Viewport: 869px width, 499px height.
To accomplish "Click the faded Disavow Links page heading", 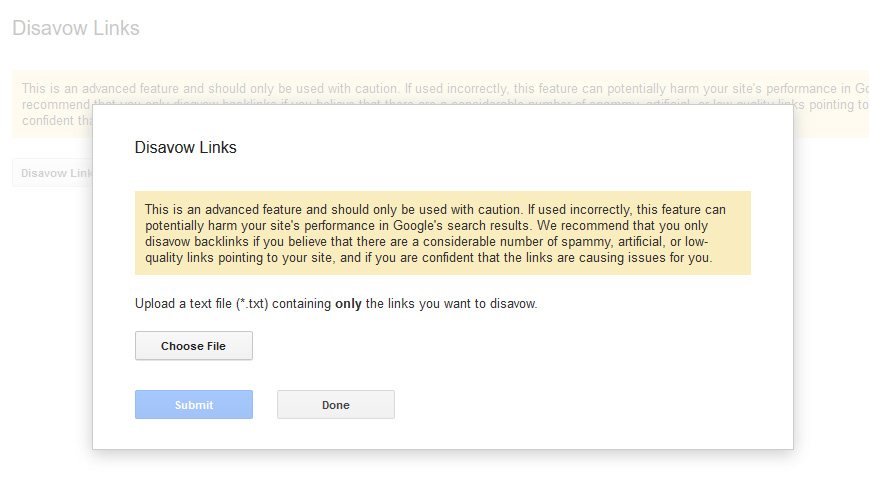I will point(75,28).
